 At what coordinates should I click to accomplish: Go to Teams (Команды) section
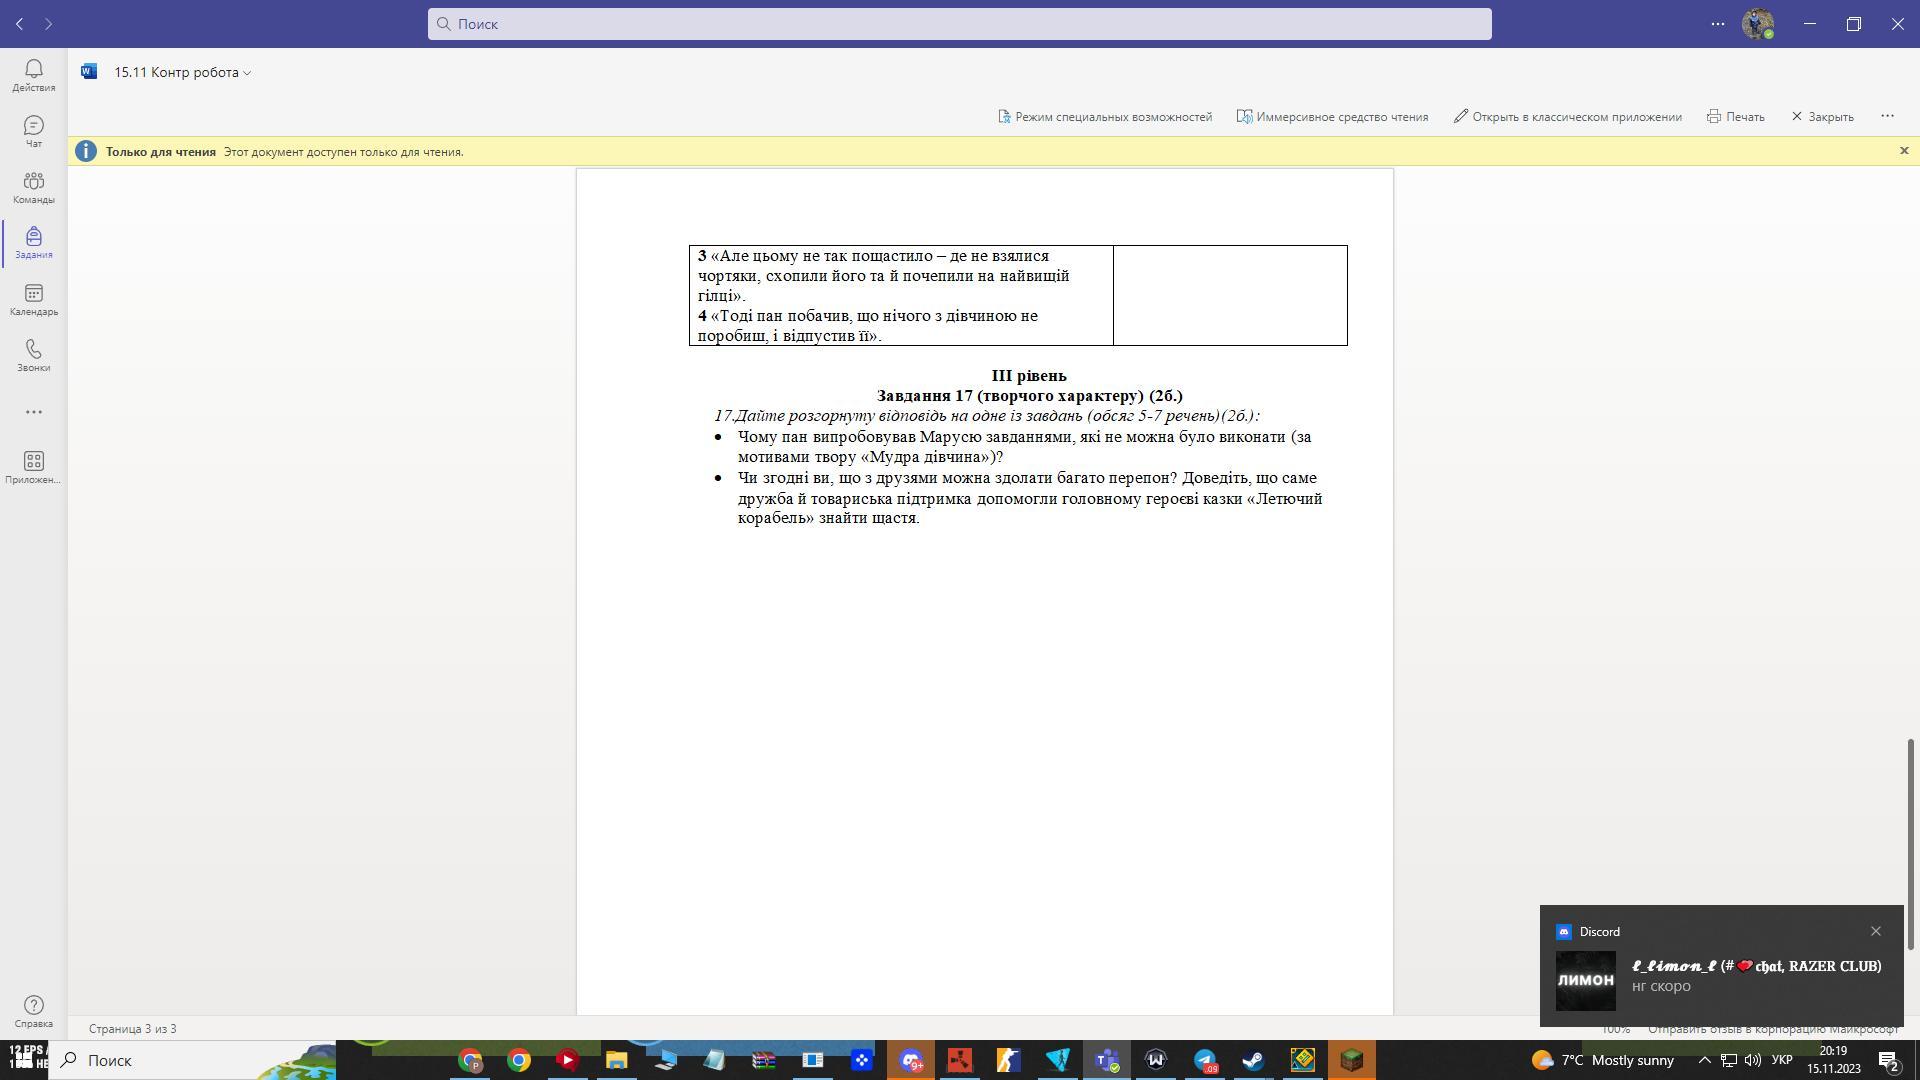click(x=33, y=186)
